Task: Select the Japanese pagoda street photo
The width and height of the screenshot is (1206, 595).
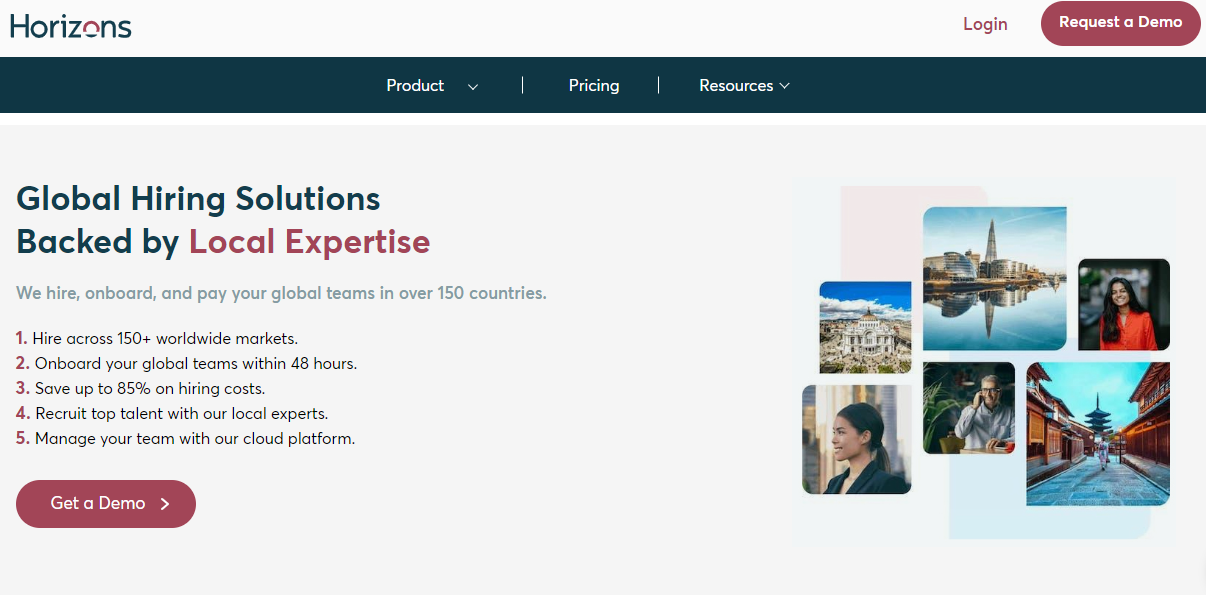Action: pos(1098,434)
